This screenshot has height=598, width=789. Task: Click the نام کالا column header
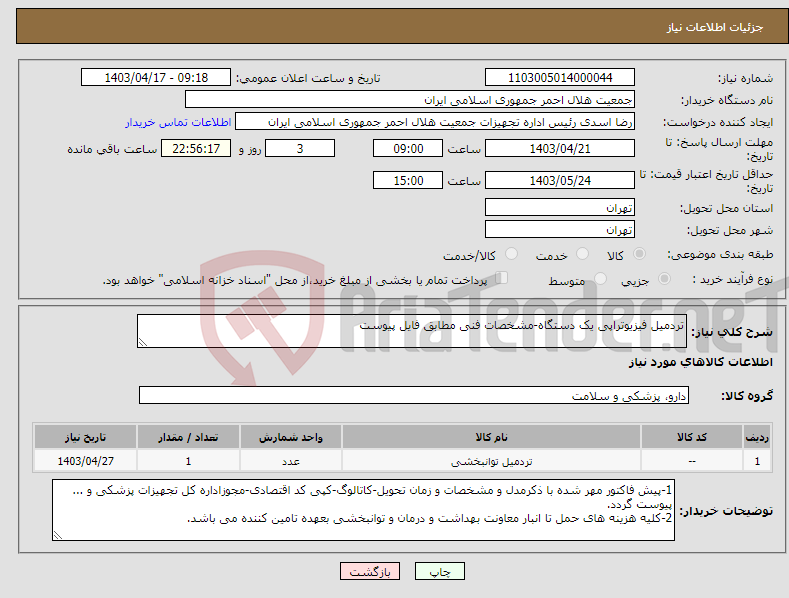tap(491, 437)
